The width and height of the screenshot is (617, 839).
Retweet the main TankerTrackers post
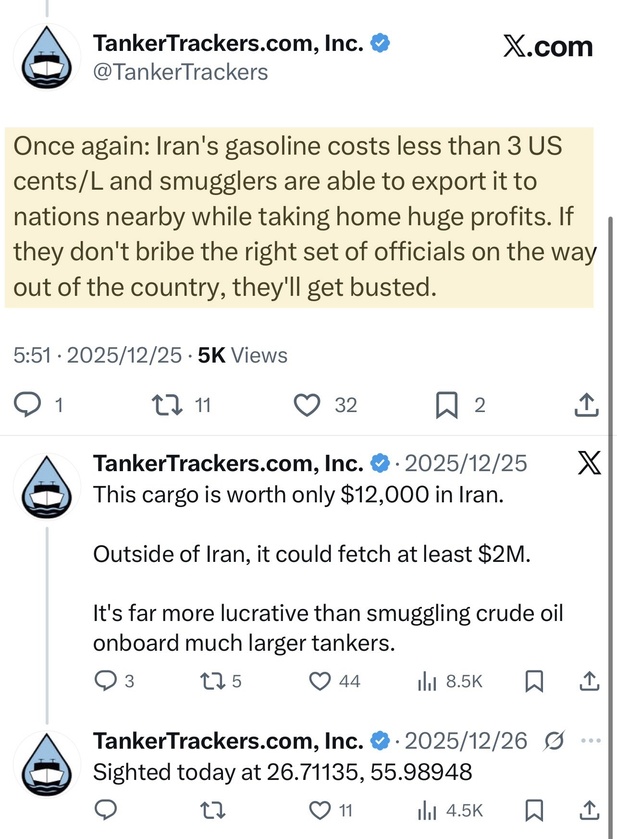tap(163, 405)
